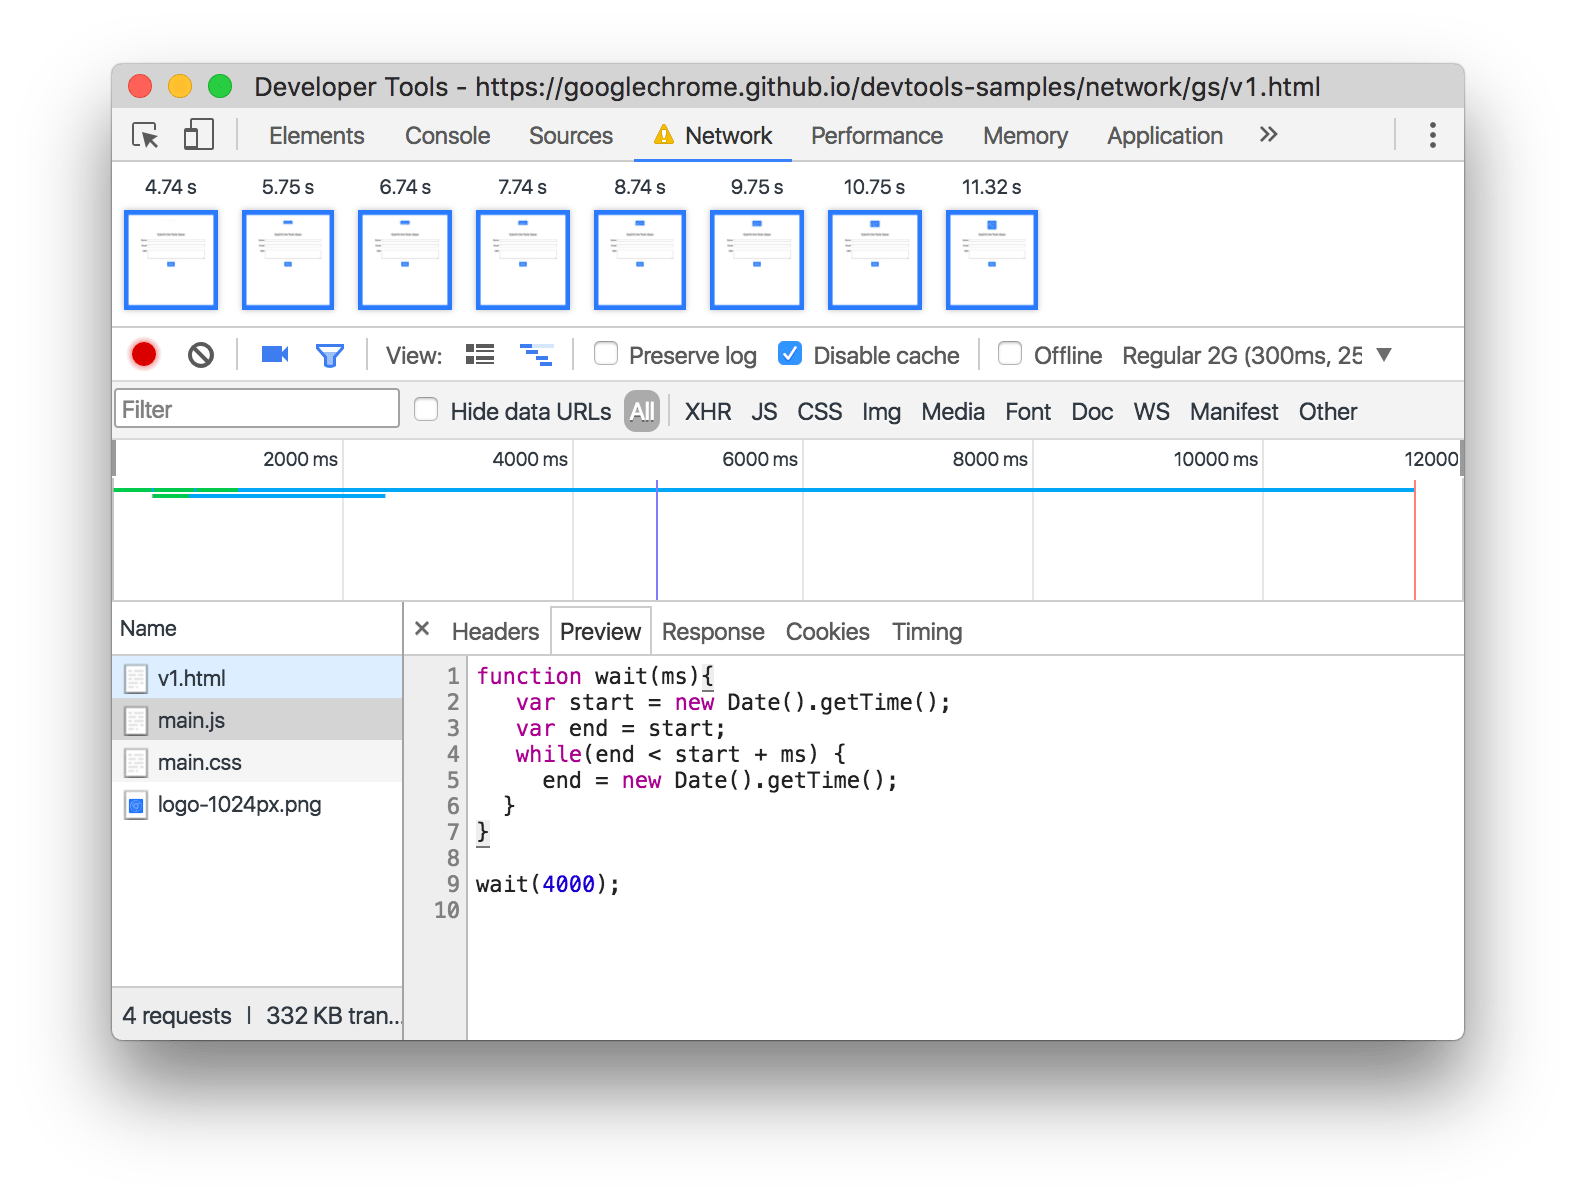Open the DevTools three-dot menu
Image resolution: width=1576 pixels, height=1200 pixels.
pos(1432,135)
